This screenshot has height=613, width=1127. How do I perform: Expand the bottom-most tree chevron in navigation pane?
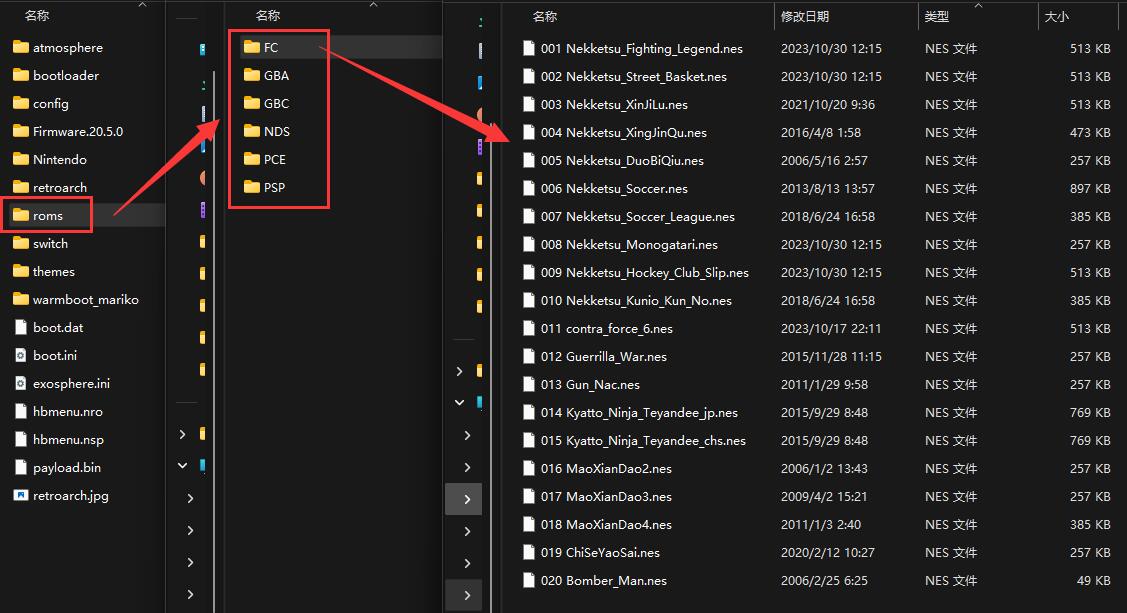pos(467,595)
